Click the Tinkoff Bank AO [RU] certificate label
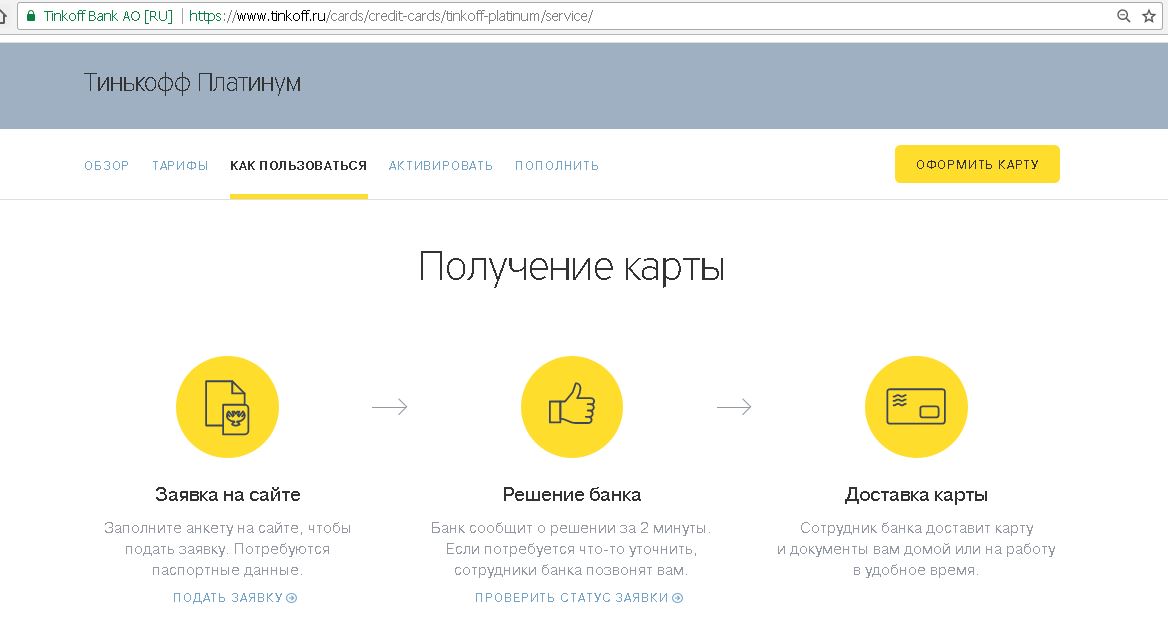1168x637 pixels. point(108,16)
